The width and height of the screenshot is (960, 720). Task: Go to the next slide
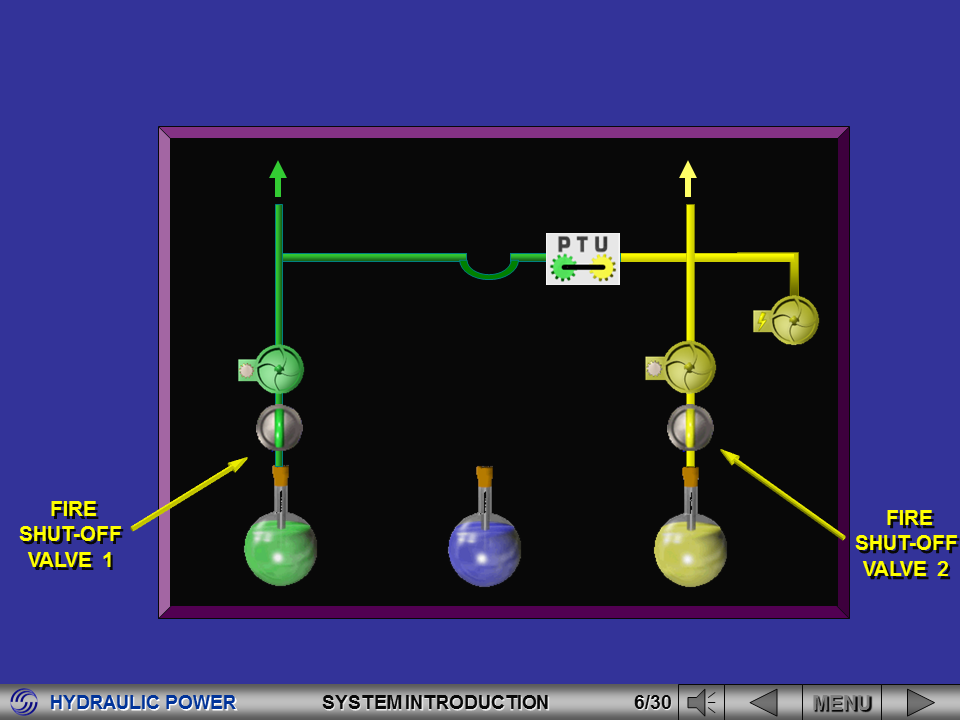coord(920,702)
